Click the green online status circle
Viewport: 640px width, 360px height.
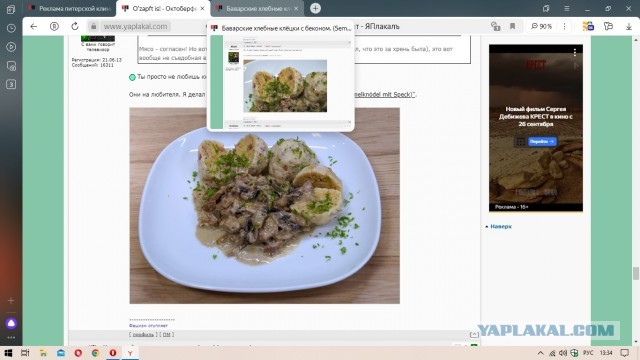point(132,77)
